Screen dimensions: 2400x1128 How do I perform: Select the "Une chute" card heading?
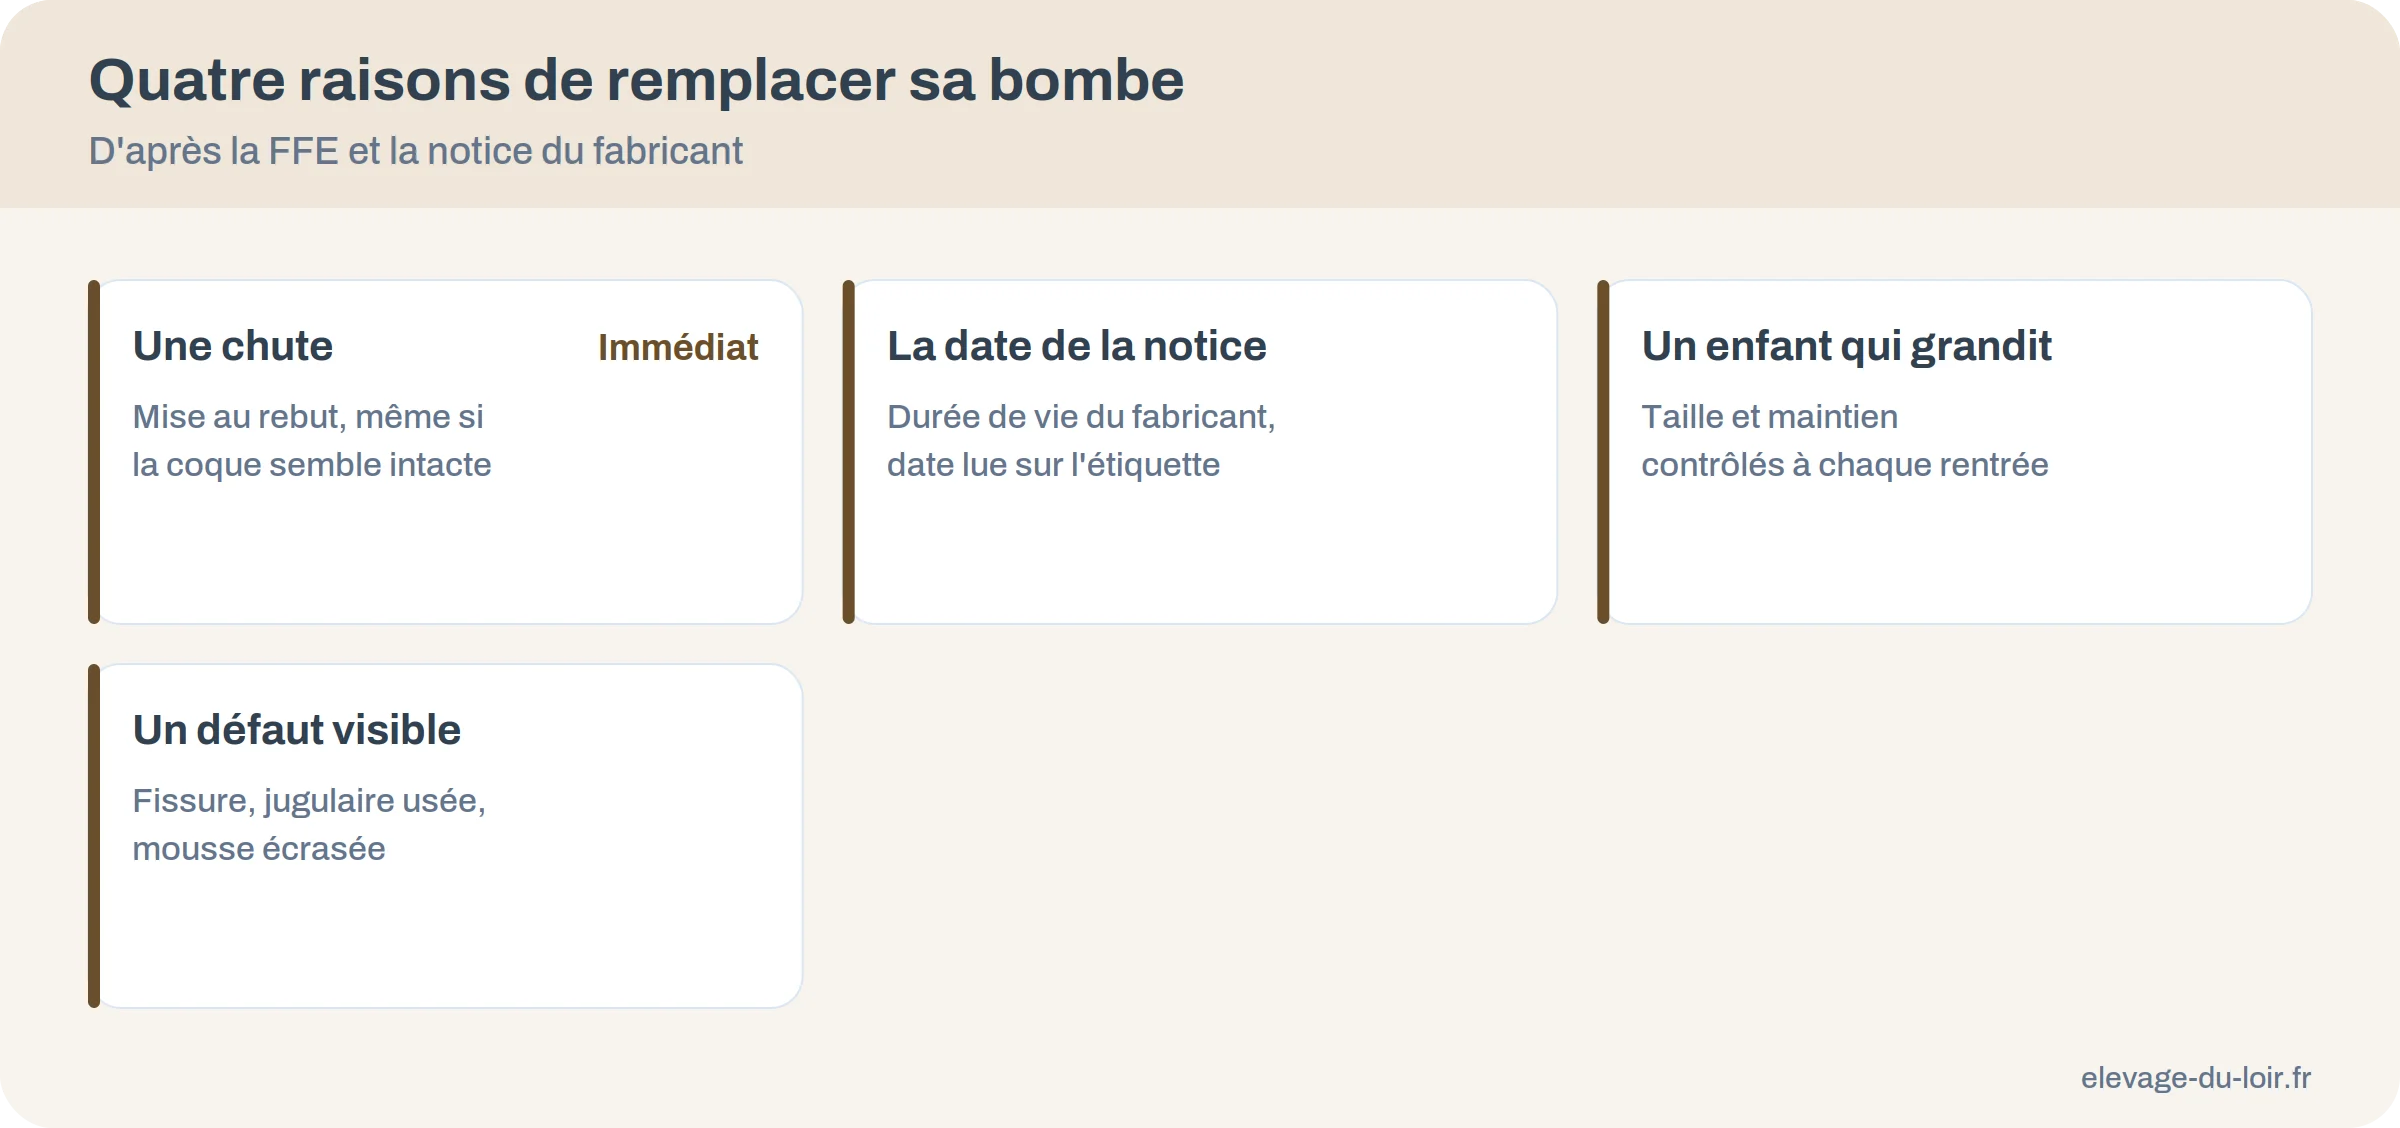(x=233, y=346)
